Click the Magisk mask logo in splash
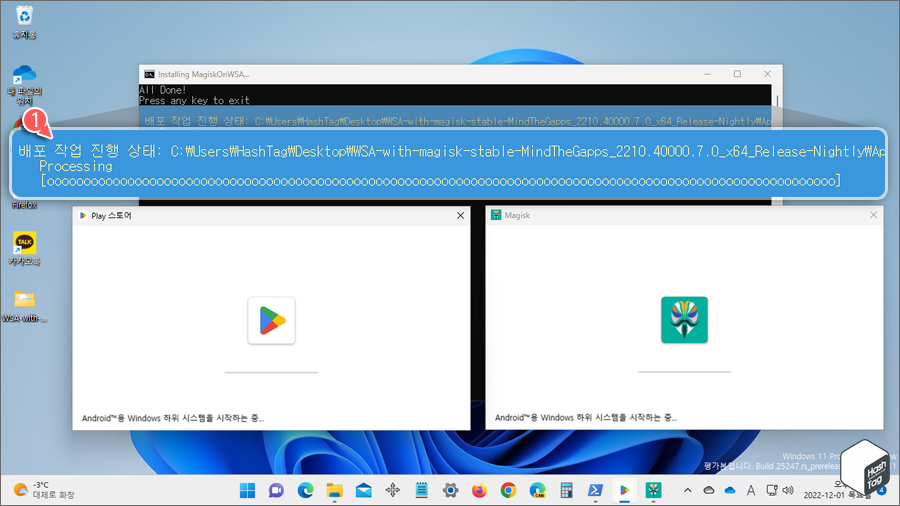 click(684, 320)
